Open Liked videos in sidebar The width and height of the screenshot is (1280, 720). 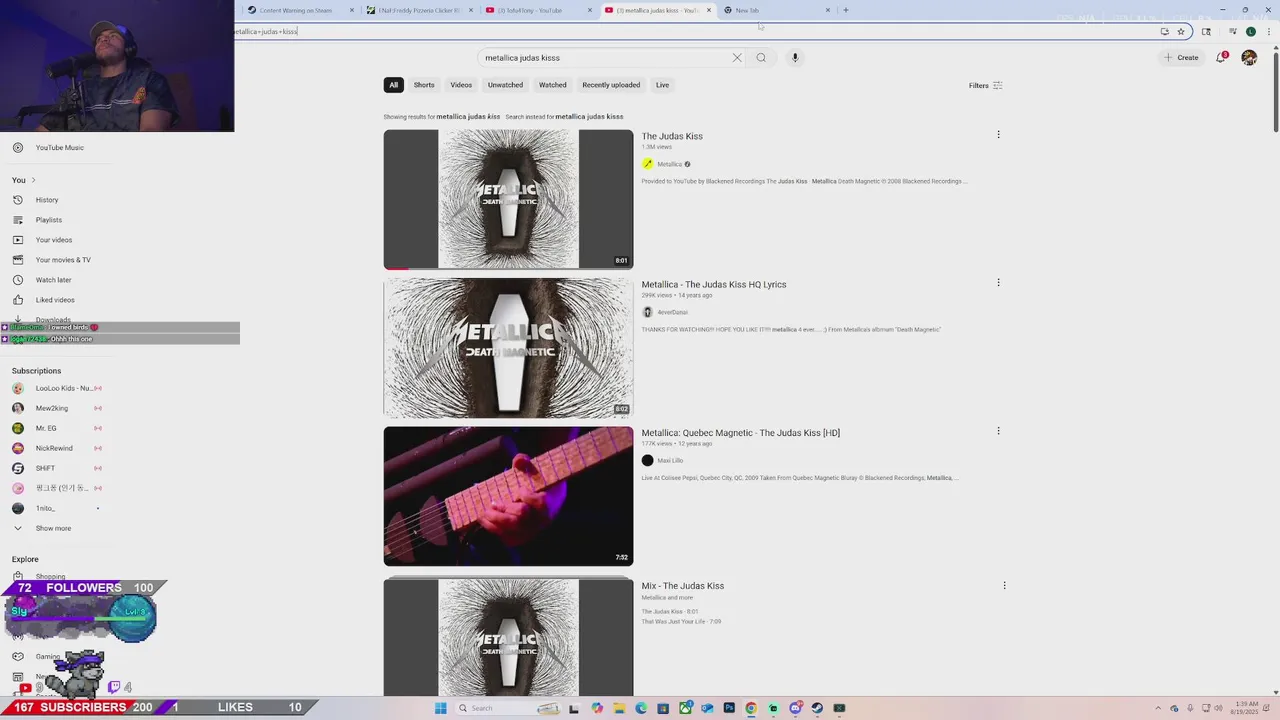tap(55, 300)
